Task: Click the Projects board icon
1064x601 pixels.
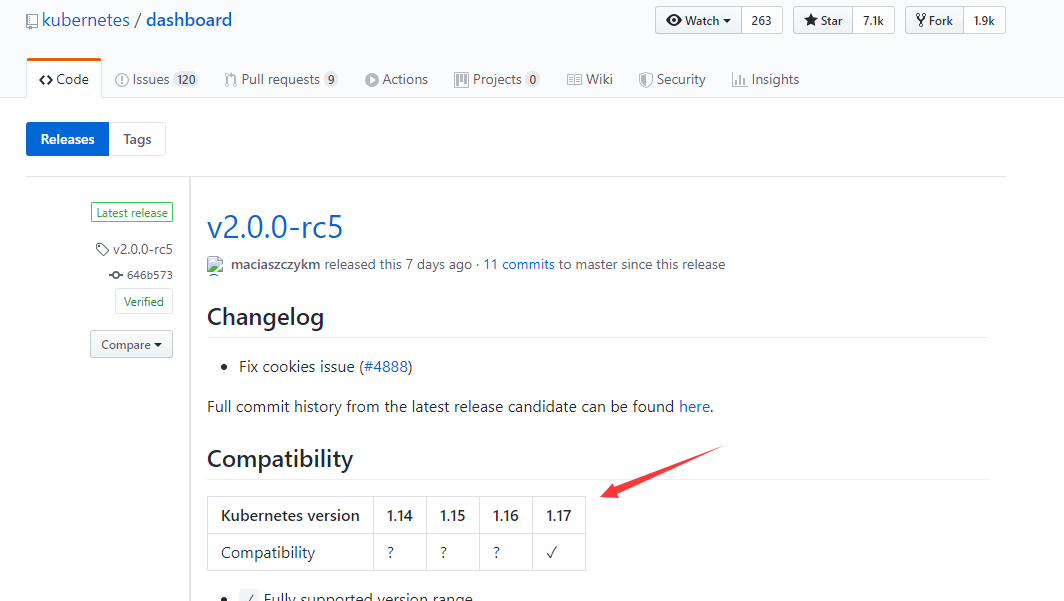Action: click(x=461, y=80)
